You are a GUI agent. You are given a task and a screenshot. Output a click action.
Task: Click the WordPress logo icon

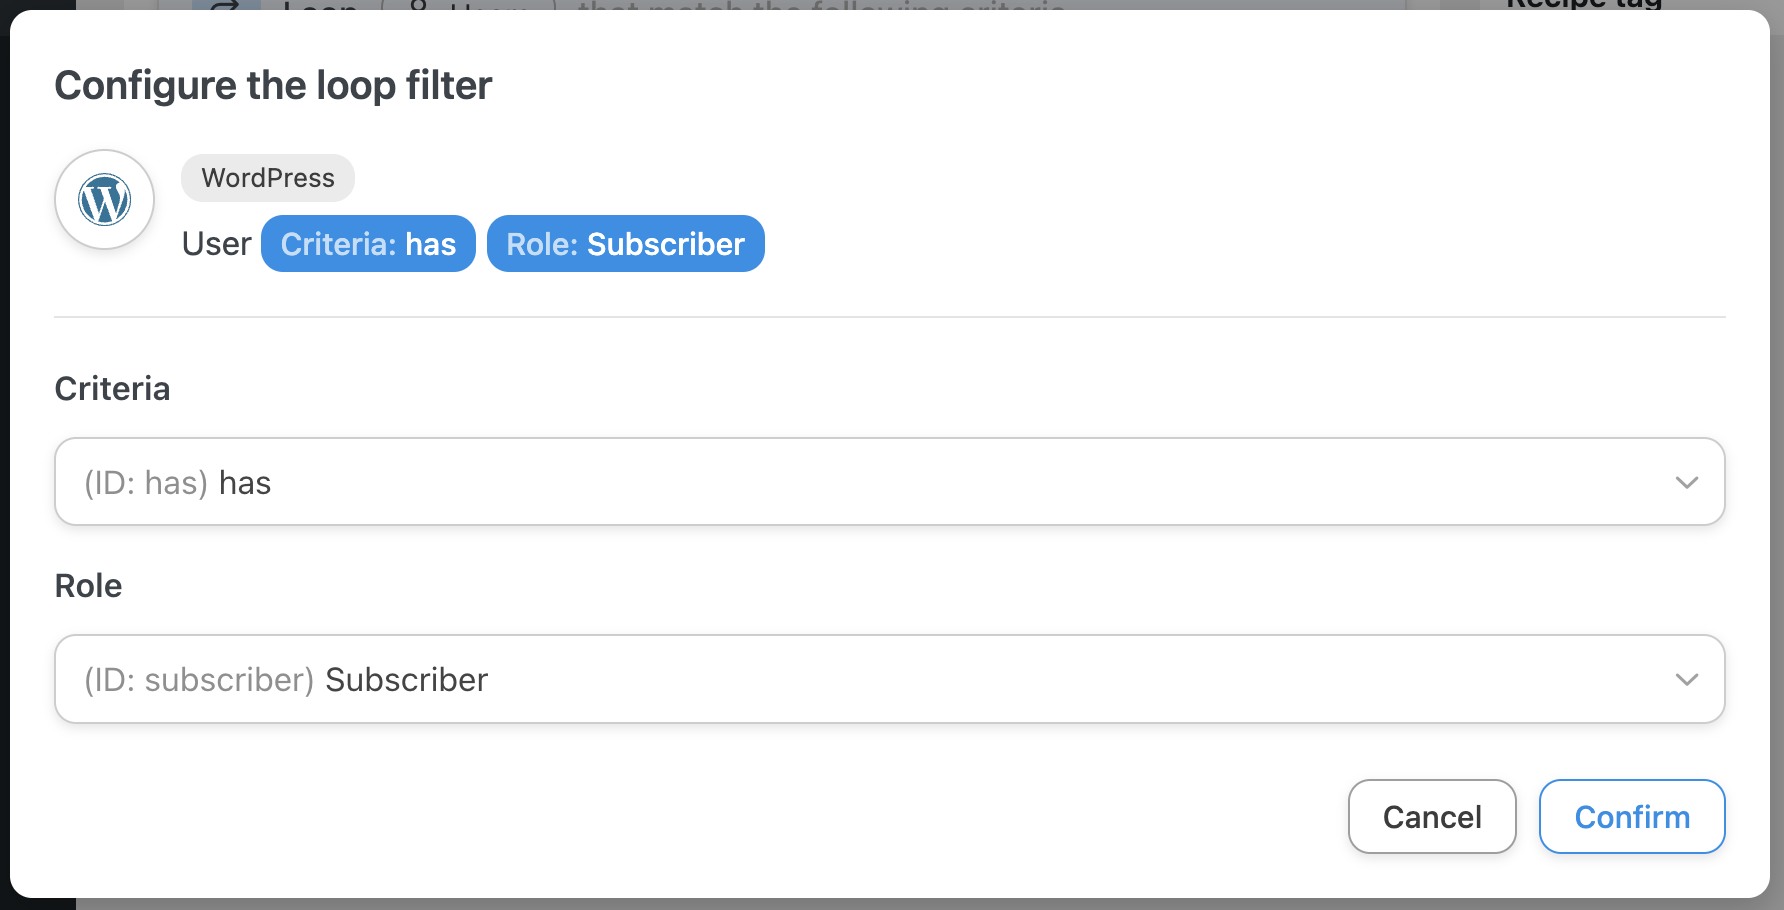[x=105, y=200]
